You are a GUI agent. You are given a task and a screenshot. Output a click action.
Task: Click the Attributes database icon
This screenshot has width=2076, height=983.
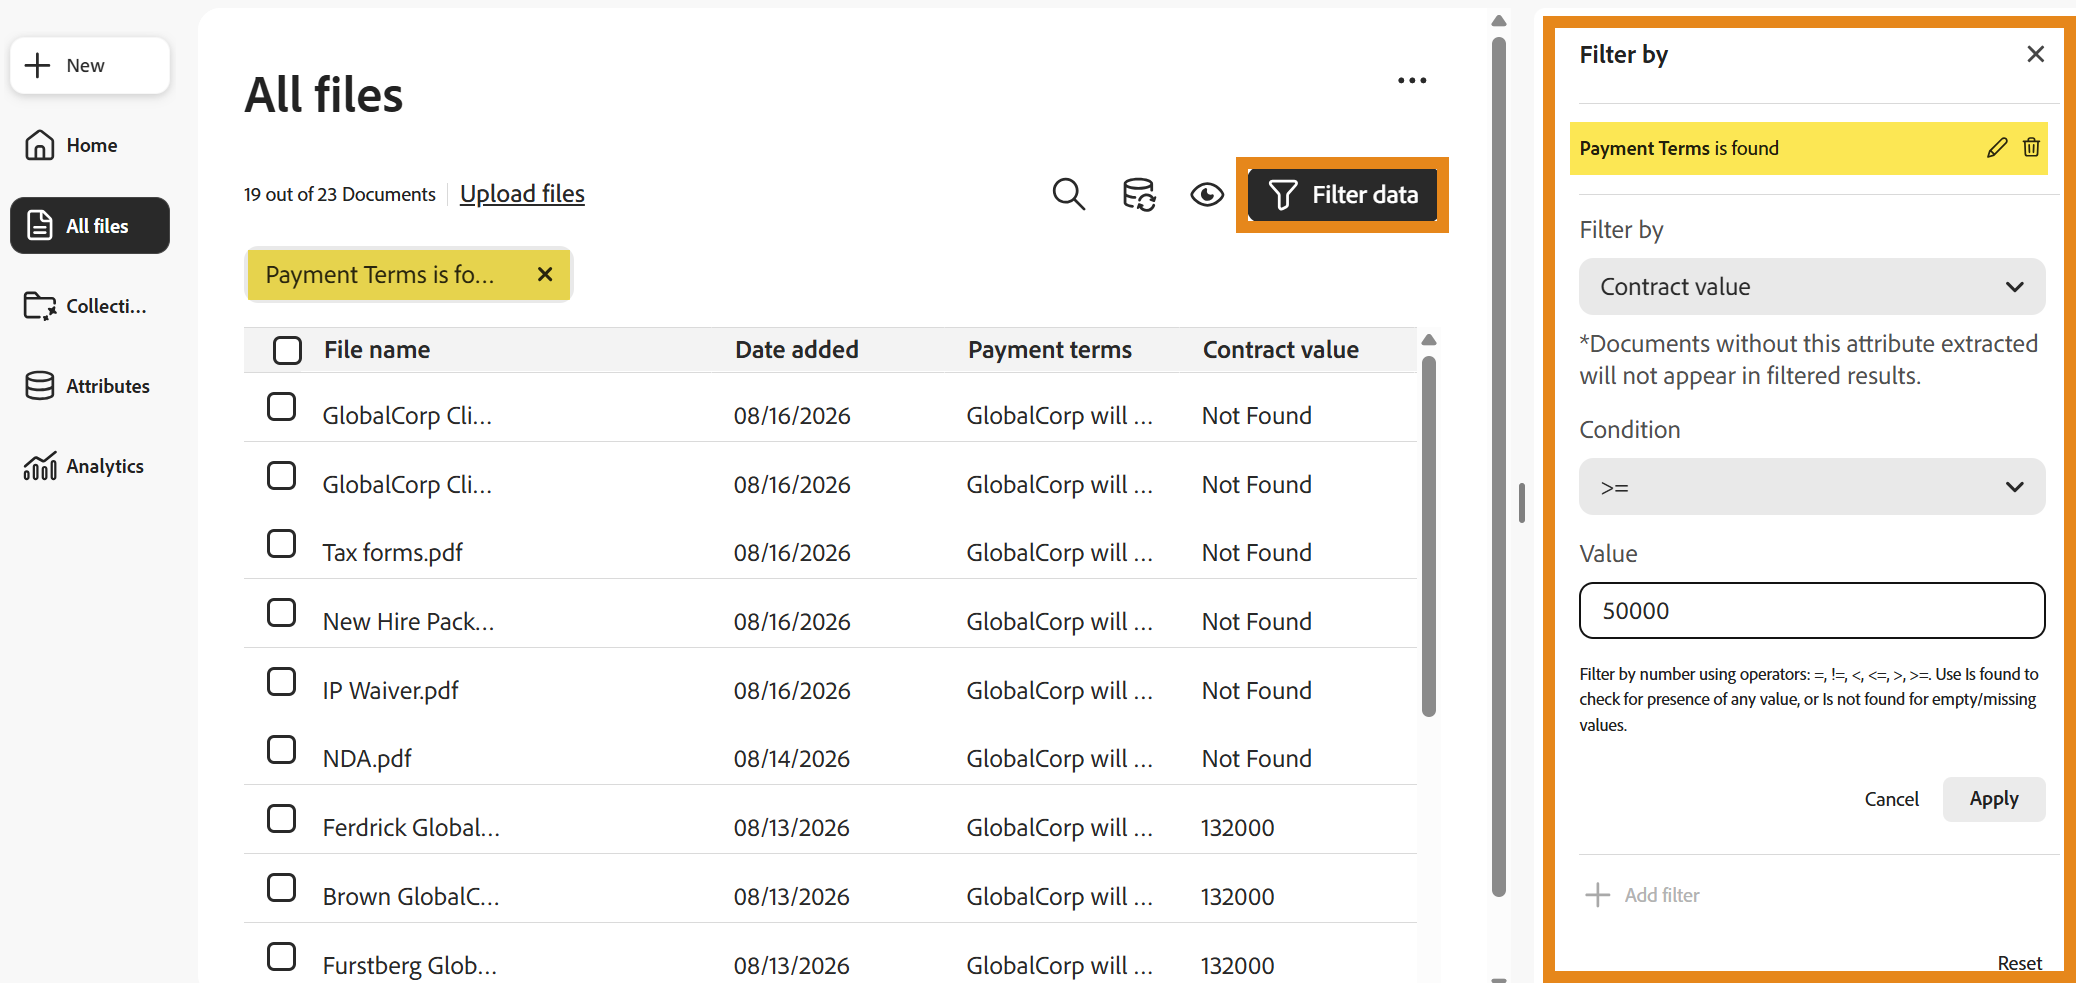(x=40, y=386)
